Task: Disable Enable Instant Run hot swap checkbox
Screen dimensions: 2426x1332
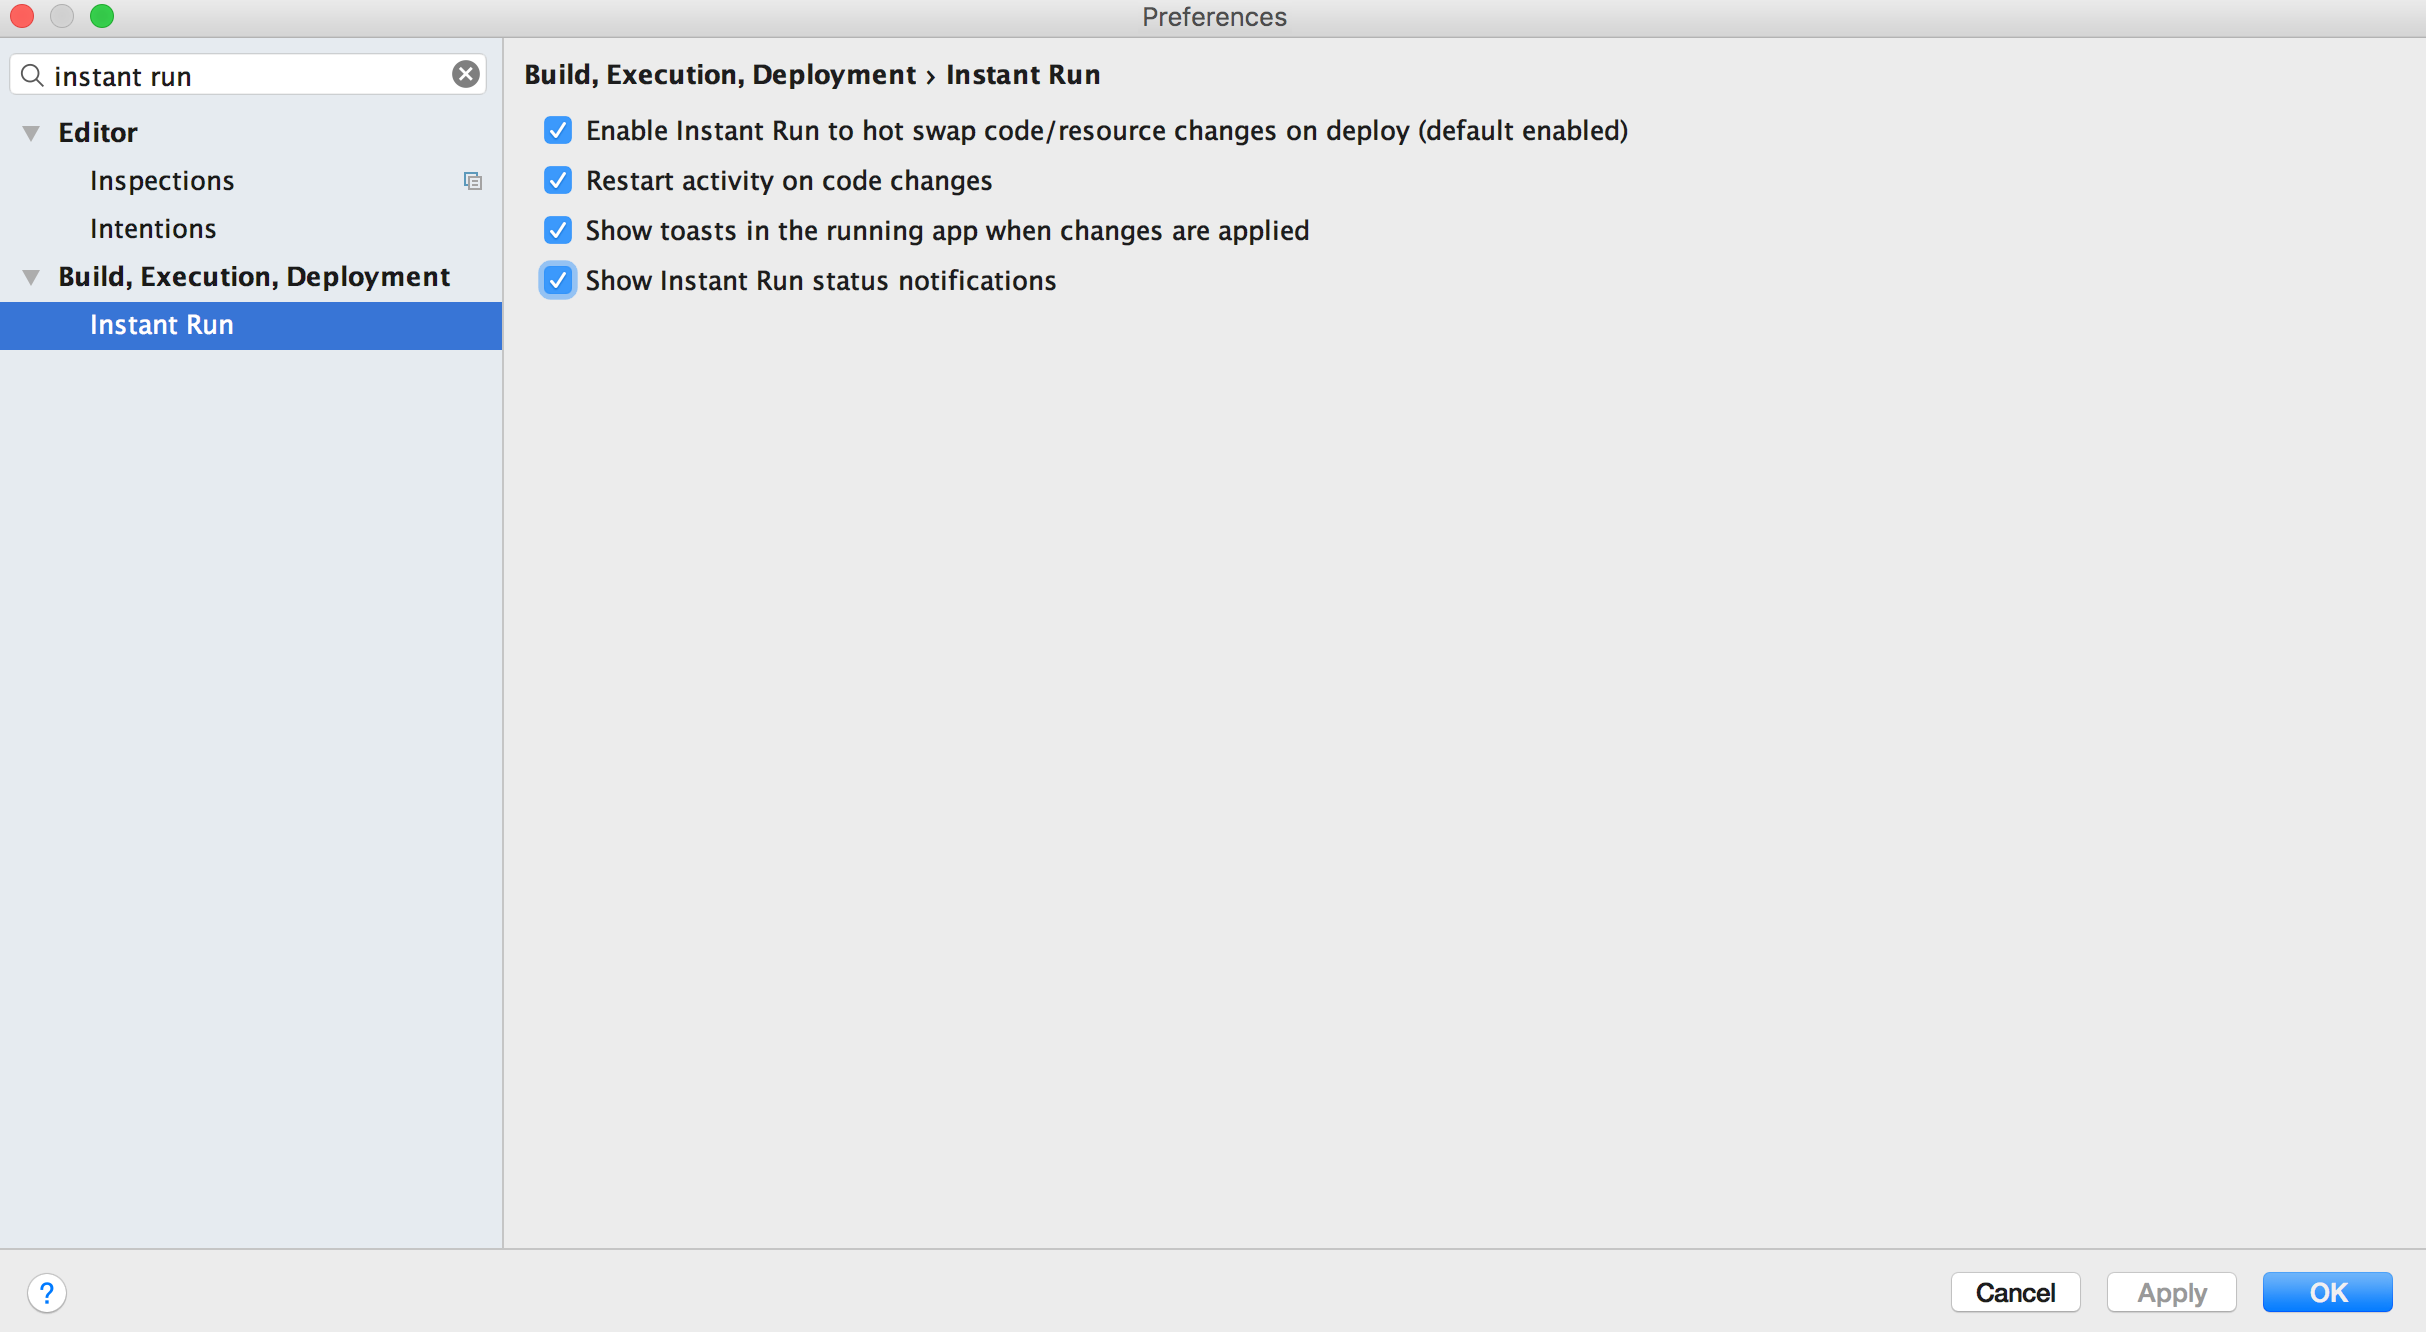Action: 558,130
